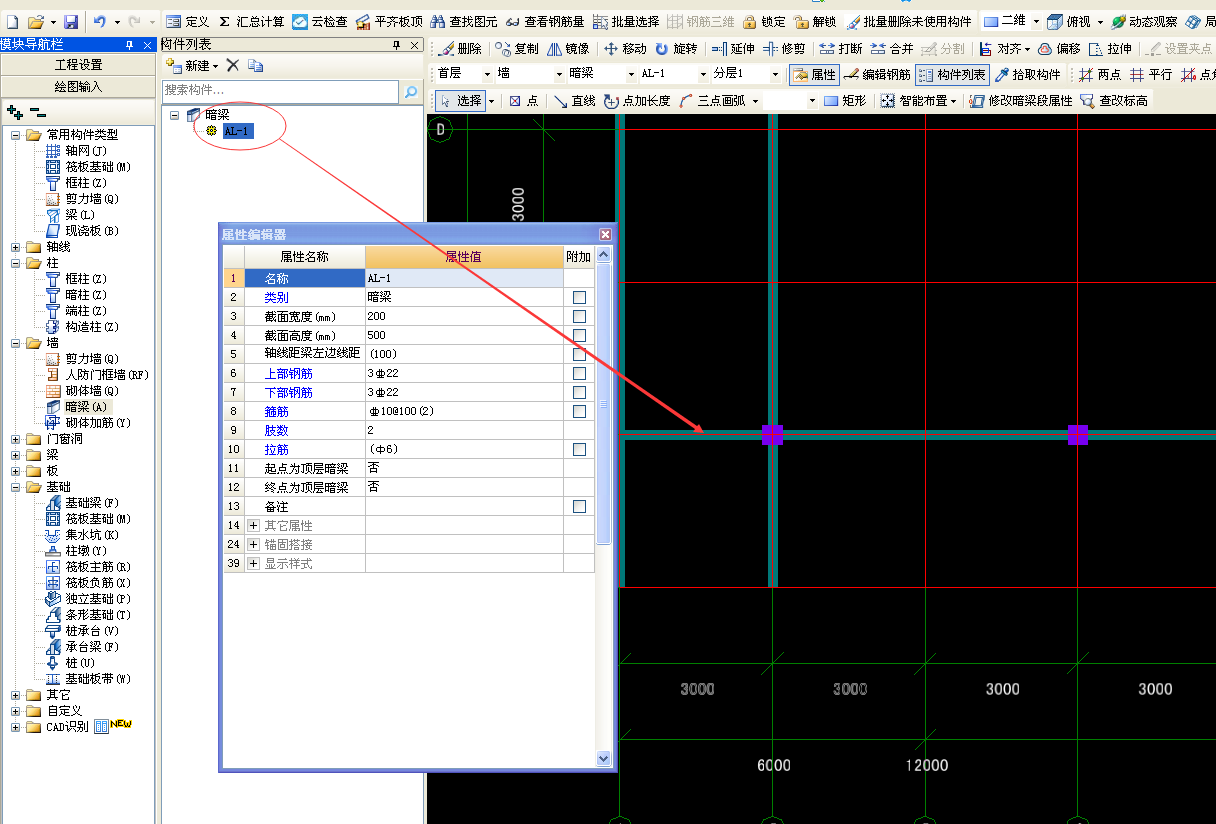Collapse the 基础 tree folder

tap(16, 487)
